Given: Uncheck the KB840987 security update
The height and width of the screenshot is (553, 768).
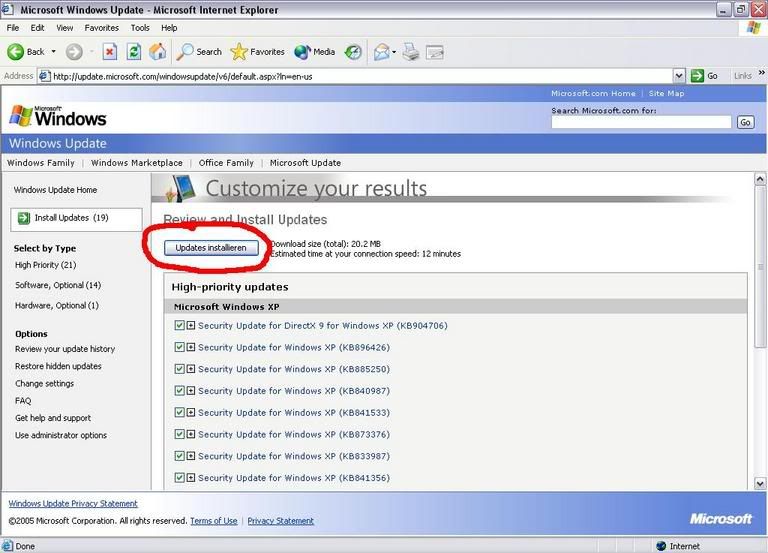Looking at the screenshot, I should pos(179,390).
